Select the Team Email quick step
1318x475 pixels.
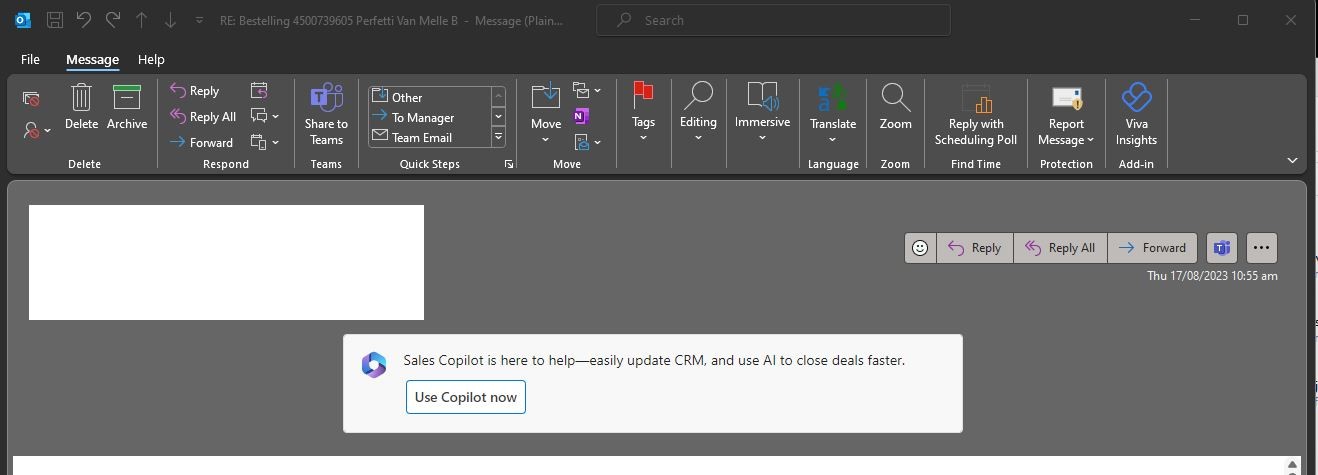pyautogui.click(x=430, y=137)
